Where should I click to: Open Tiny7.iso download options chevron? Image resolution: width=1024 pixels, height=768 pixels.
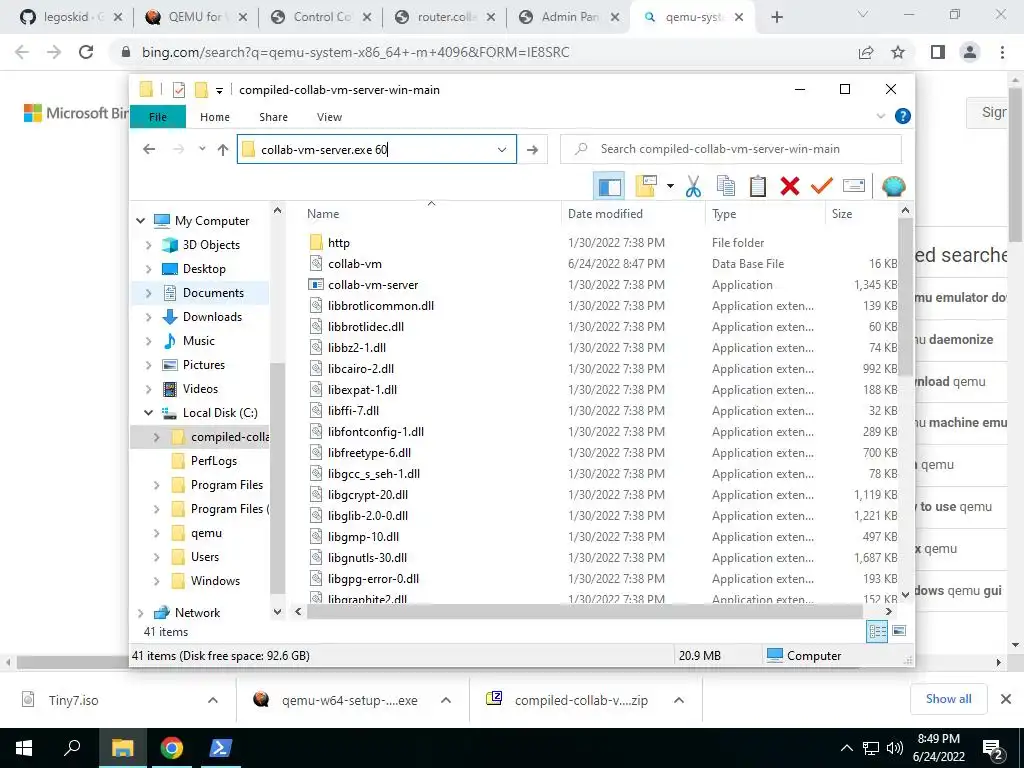[212, 700]
